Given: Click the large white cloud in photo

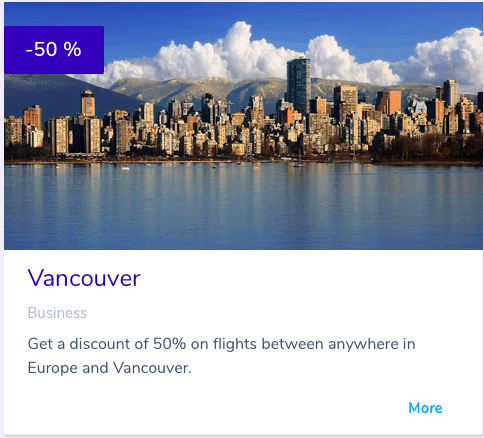Looking at the screenshot, I should coord(233,55).
